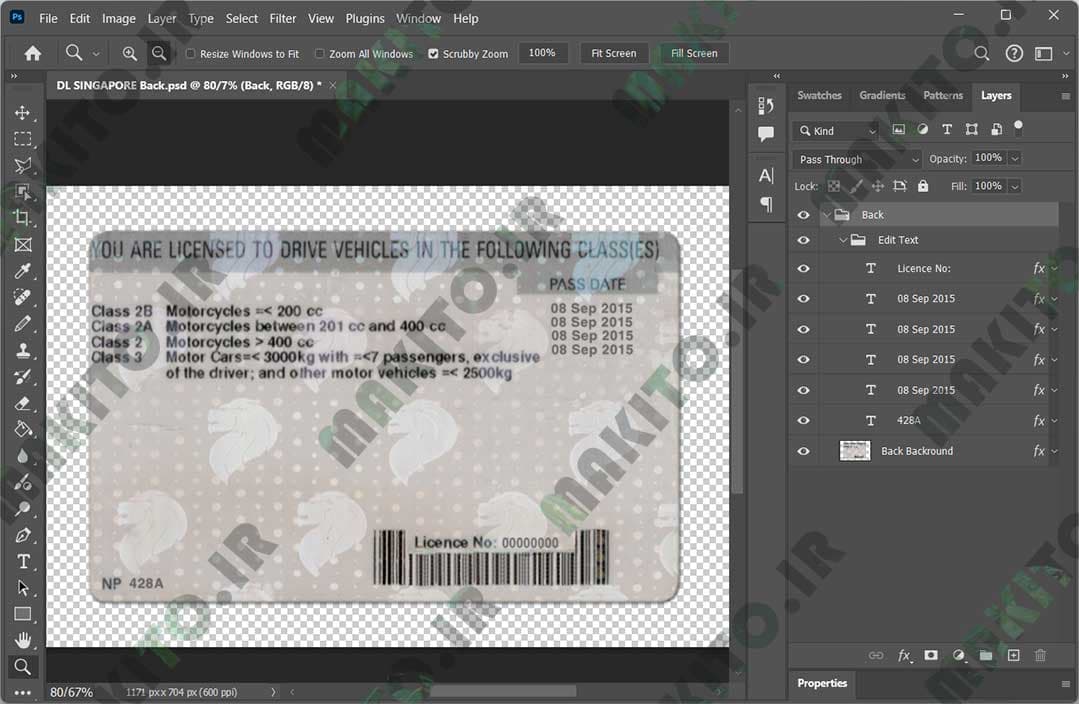
Task: Enable Resize Windows to Fit checkbox
Action: point(191,54)
